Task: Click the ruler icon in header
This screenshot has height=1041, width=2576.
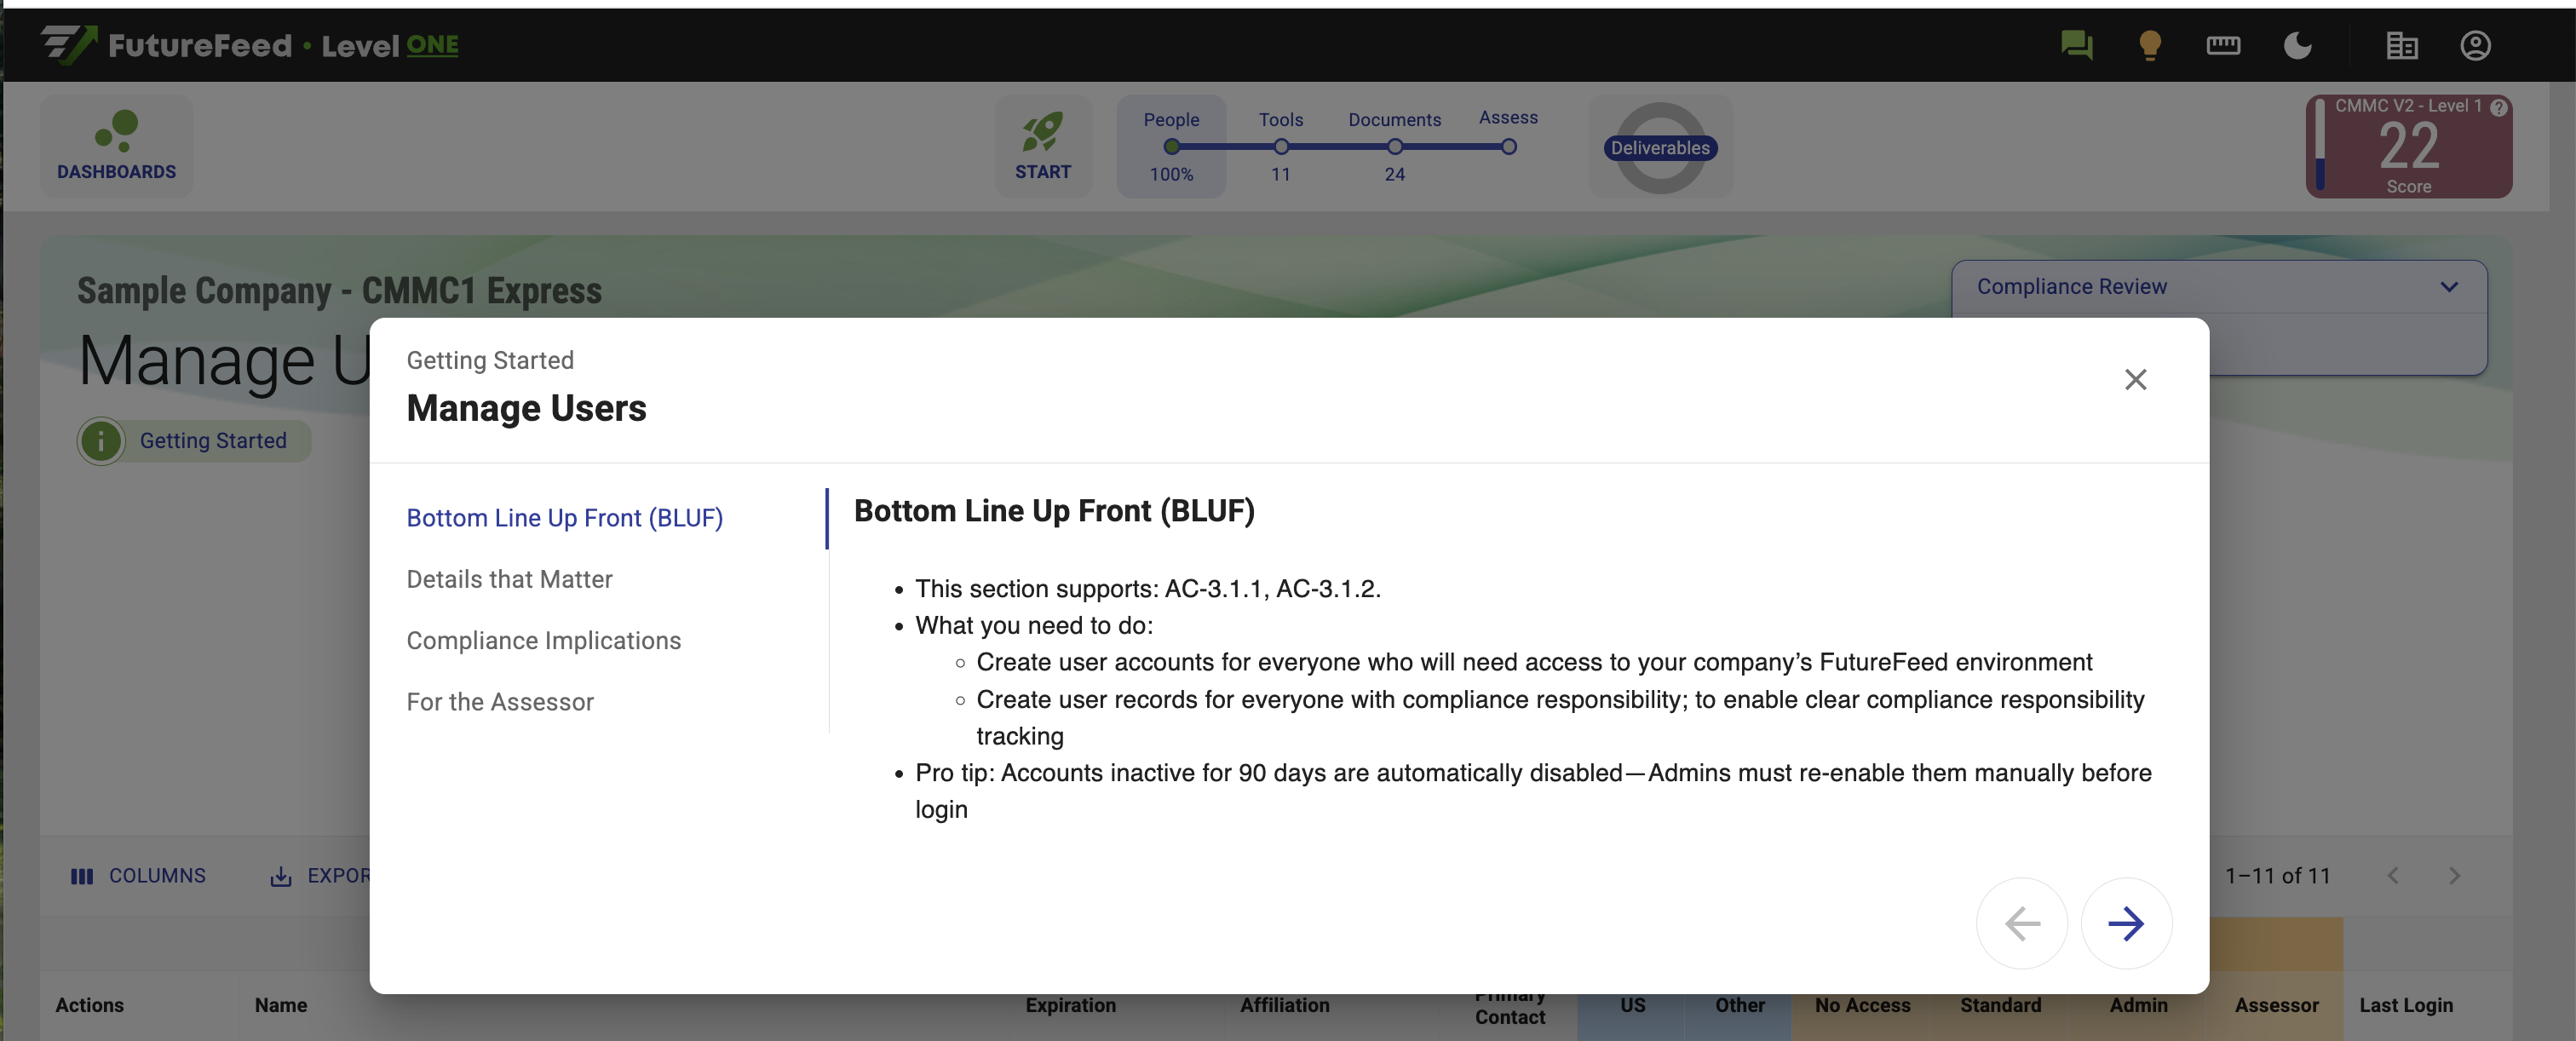Action: tap(2223, 45)
